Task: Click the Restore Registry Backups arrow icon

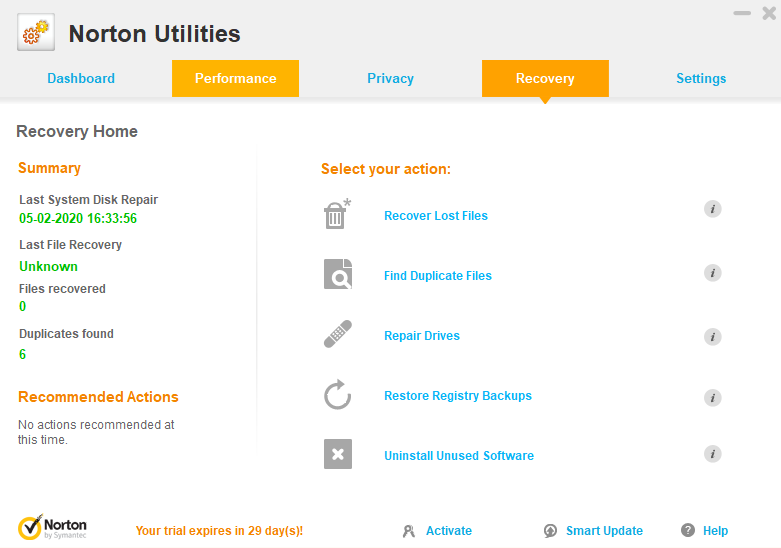Action: (x=338, y=395)
